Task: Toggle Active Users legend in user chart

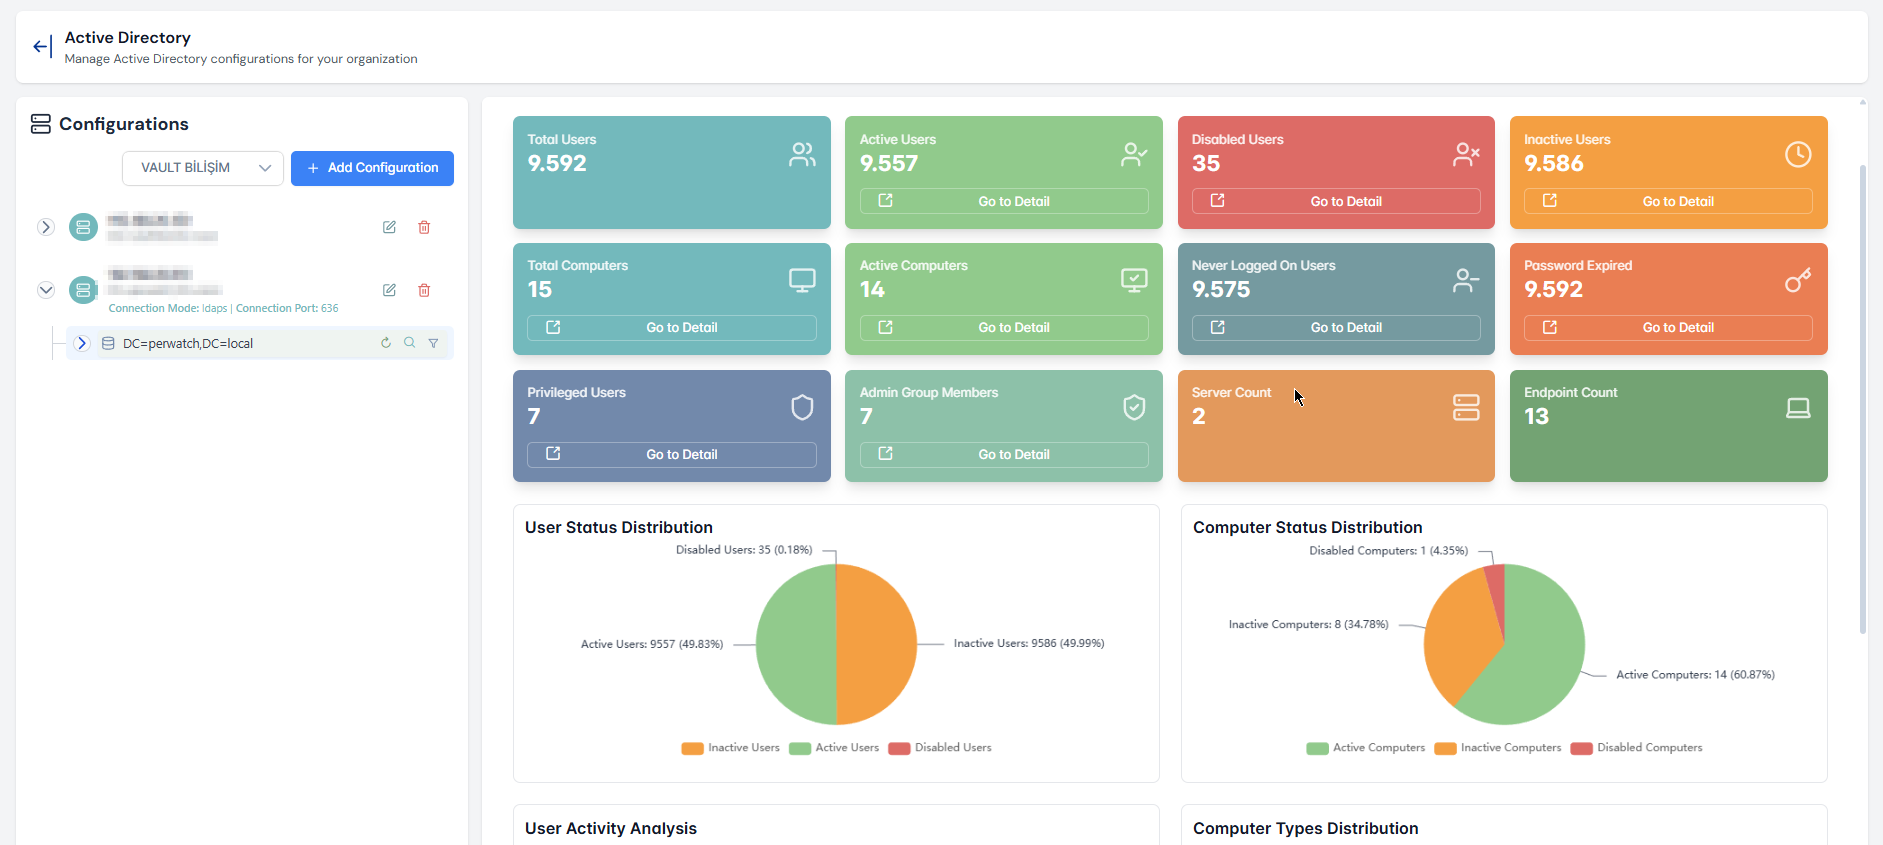Action: (834, 748)
